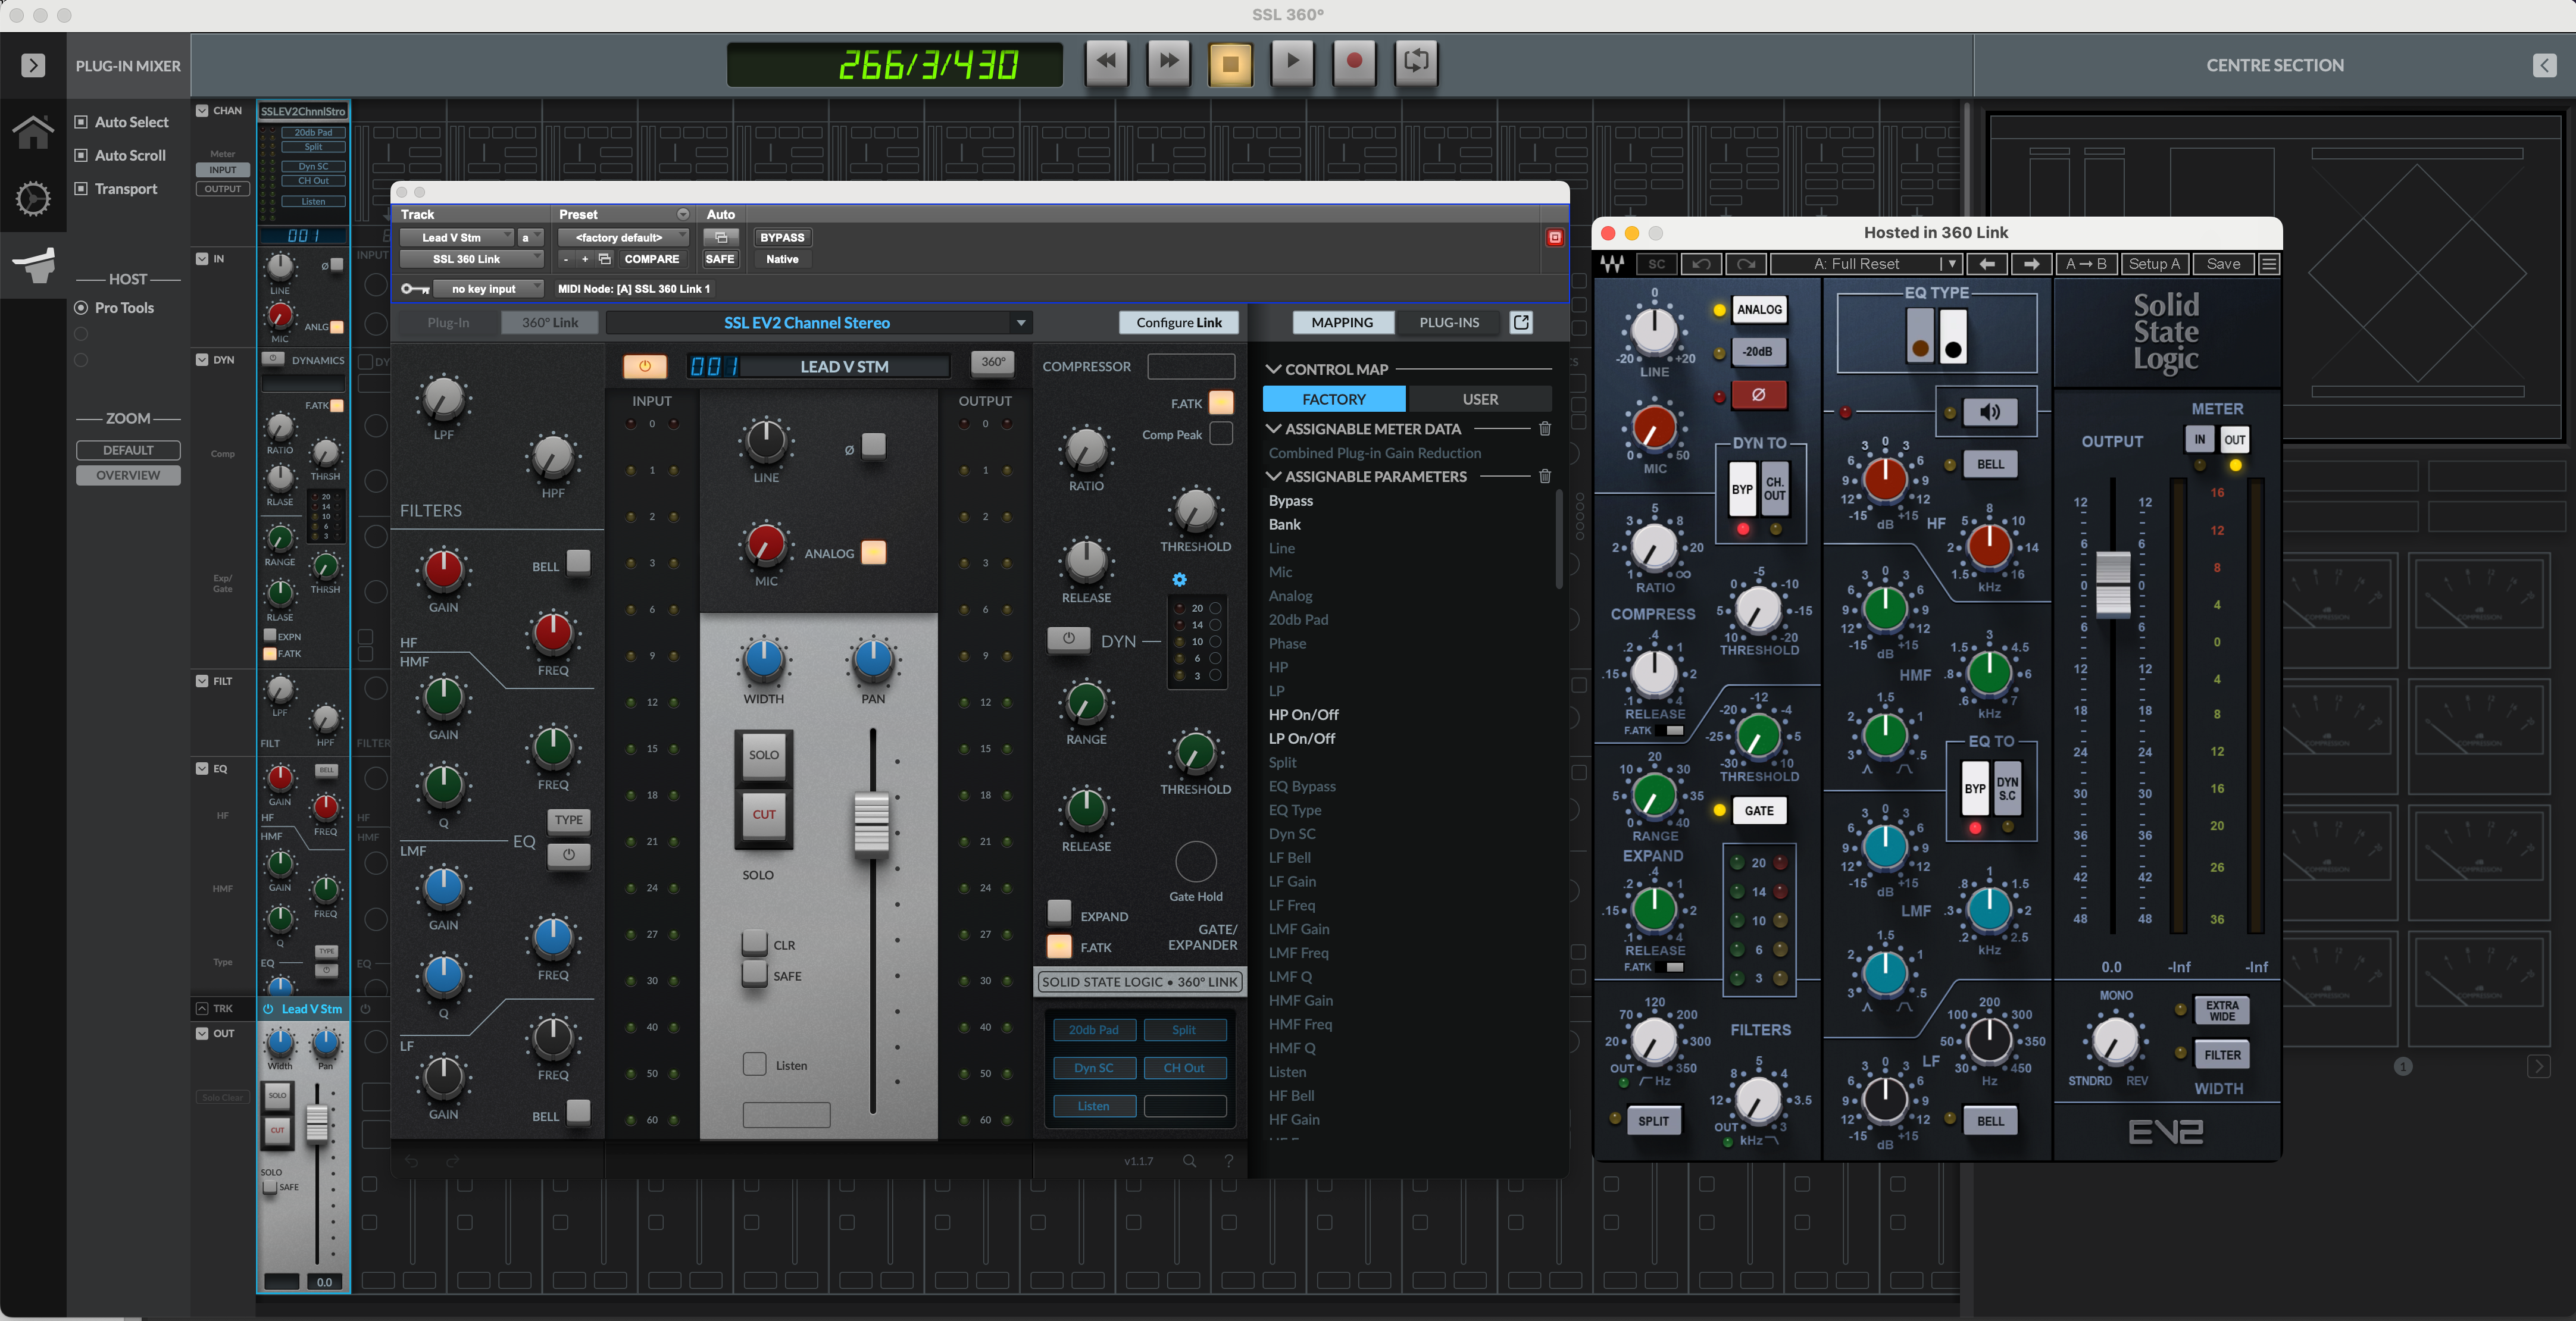This screenshot has width=2576, height=1321.
Task: Switch to the MAPPING tab
Action: click(x=1342, y=322)
